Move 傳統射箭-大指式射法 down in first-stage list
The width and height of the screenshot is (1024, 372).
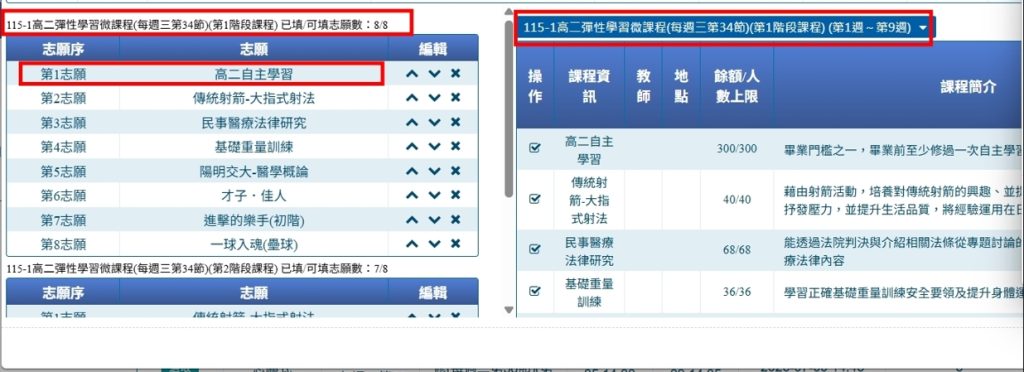pos(434,98)
